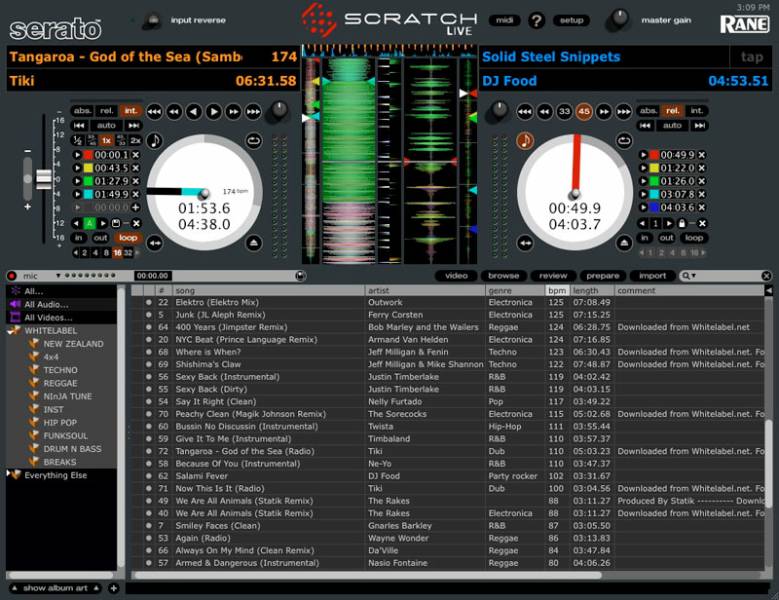The image size is (779, 600).
Task: Switch left deck to abs. mode
Action: [82, 111]
